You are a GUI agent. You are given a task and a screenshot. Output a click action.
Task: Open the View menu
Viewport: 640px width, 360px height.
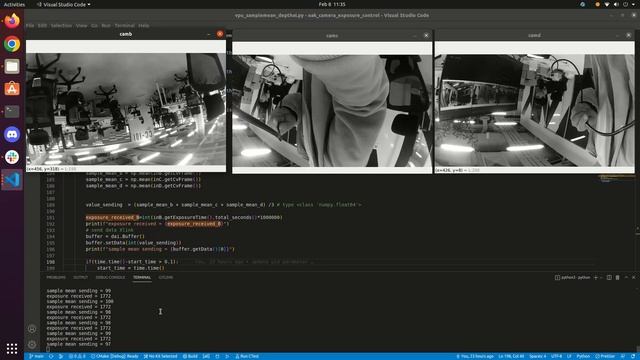coord(81,25)
